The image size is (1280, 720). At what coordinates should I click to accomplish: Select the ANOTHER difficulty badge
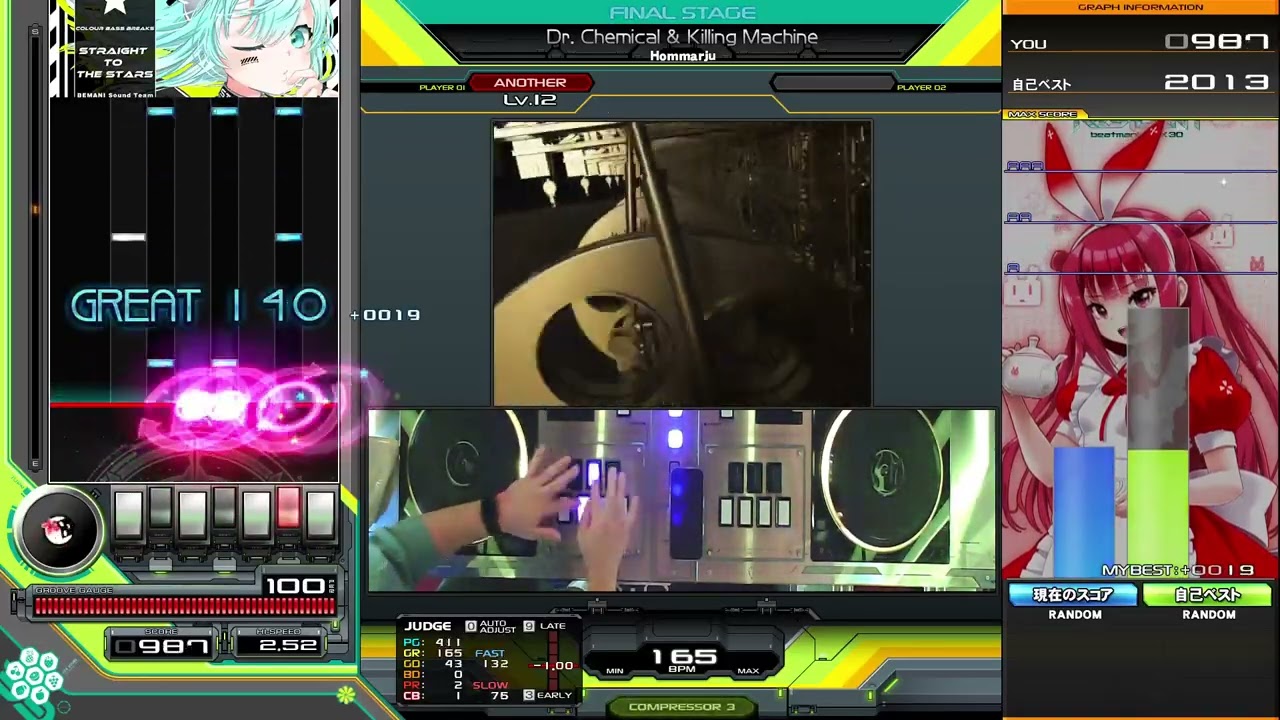tap(530, 82)
